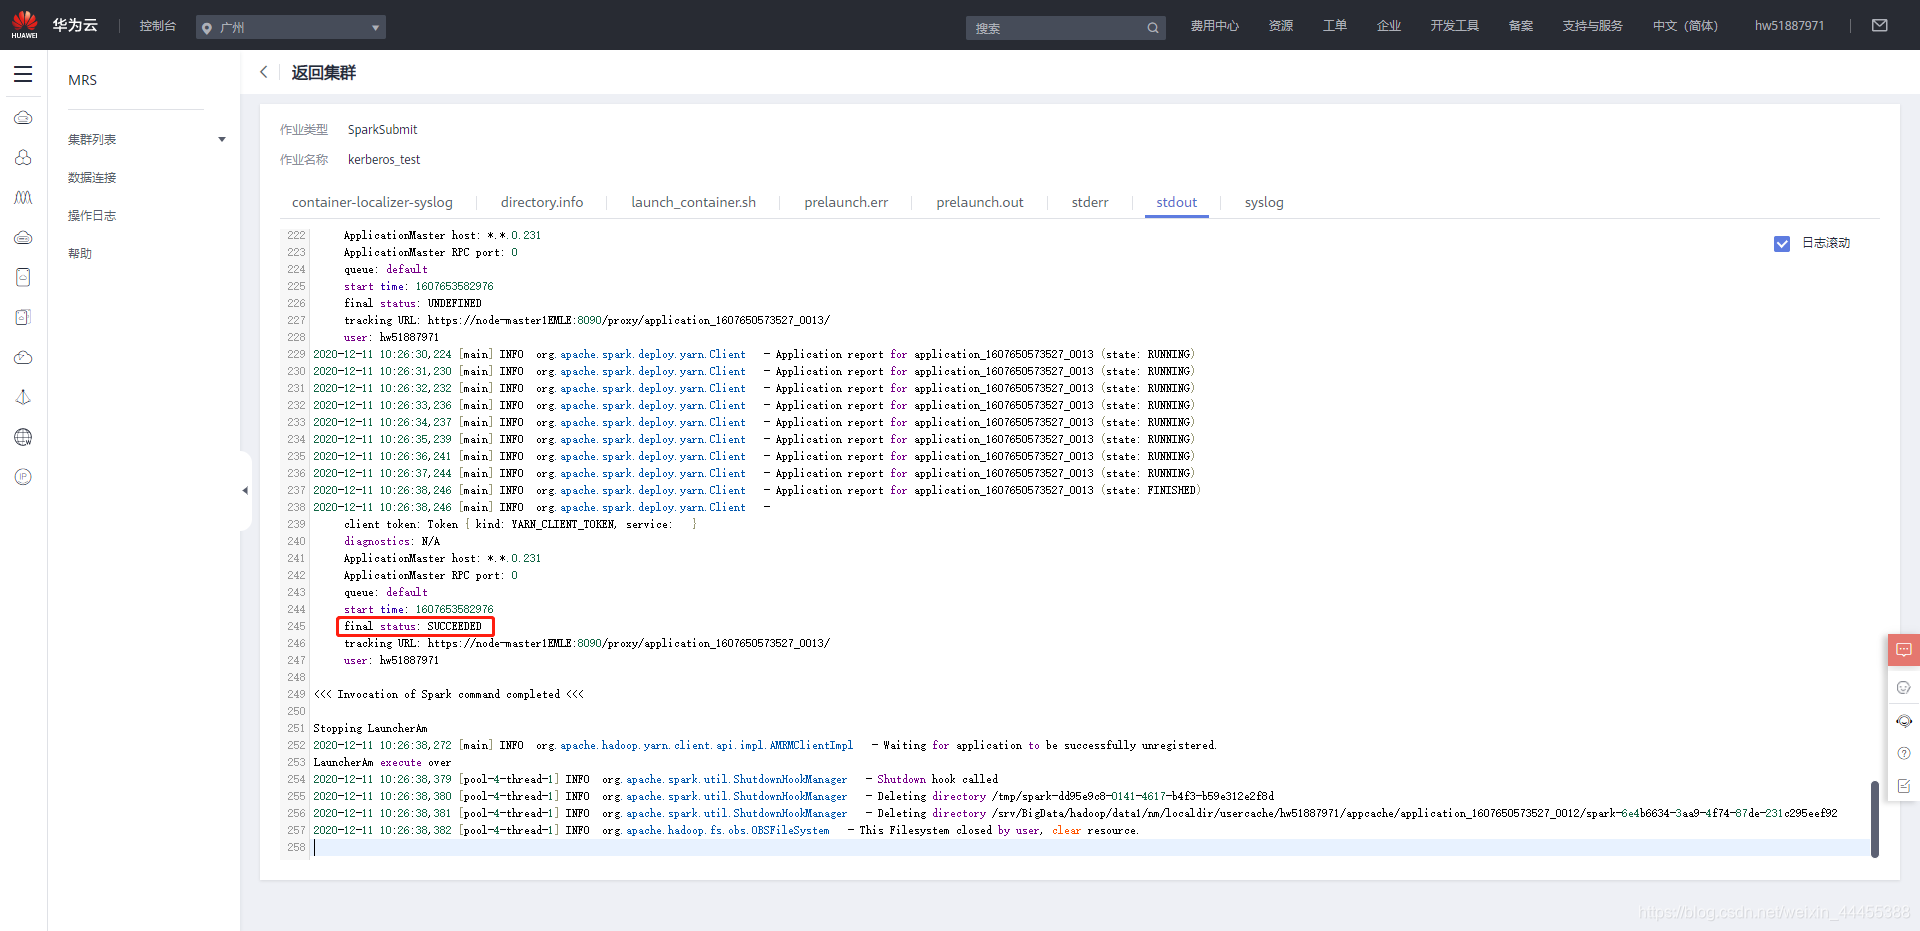Image resolution: width=1920 pixels, height=931 pixels.
Task: Click the MRS sidebar title
Action: point(83,80)
